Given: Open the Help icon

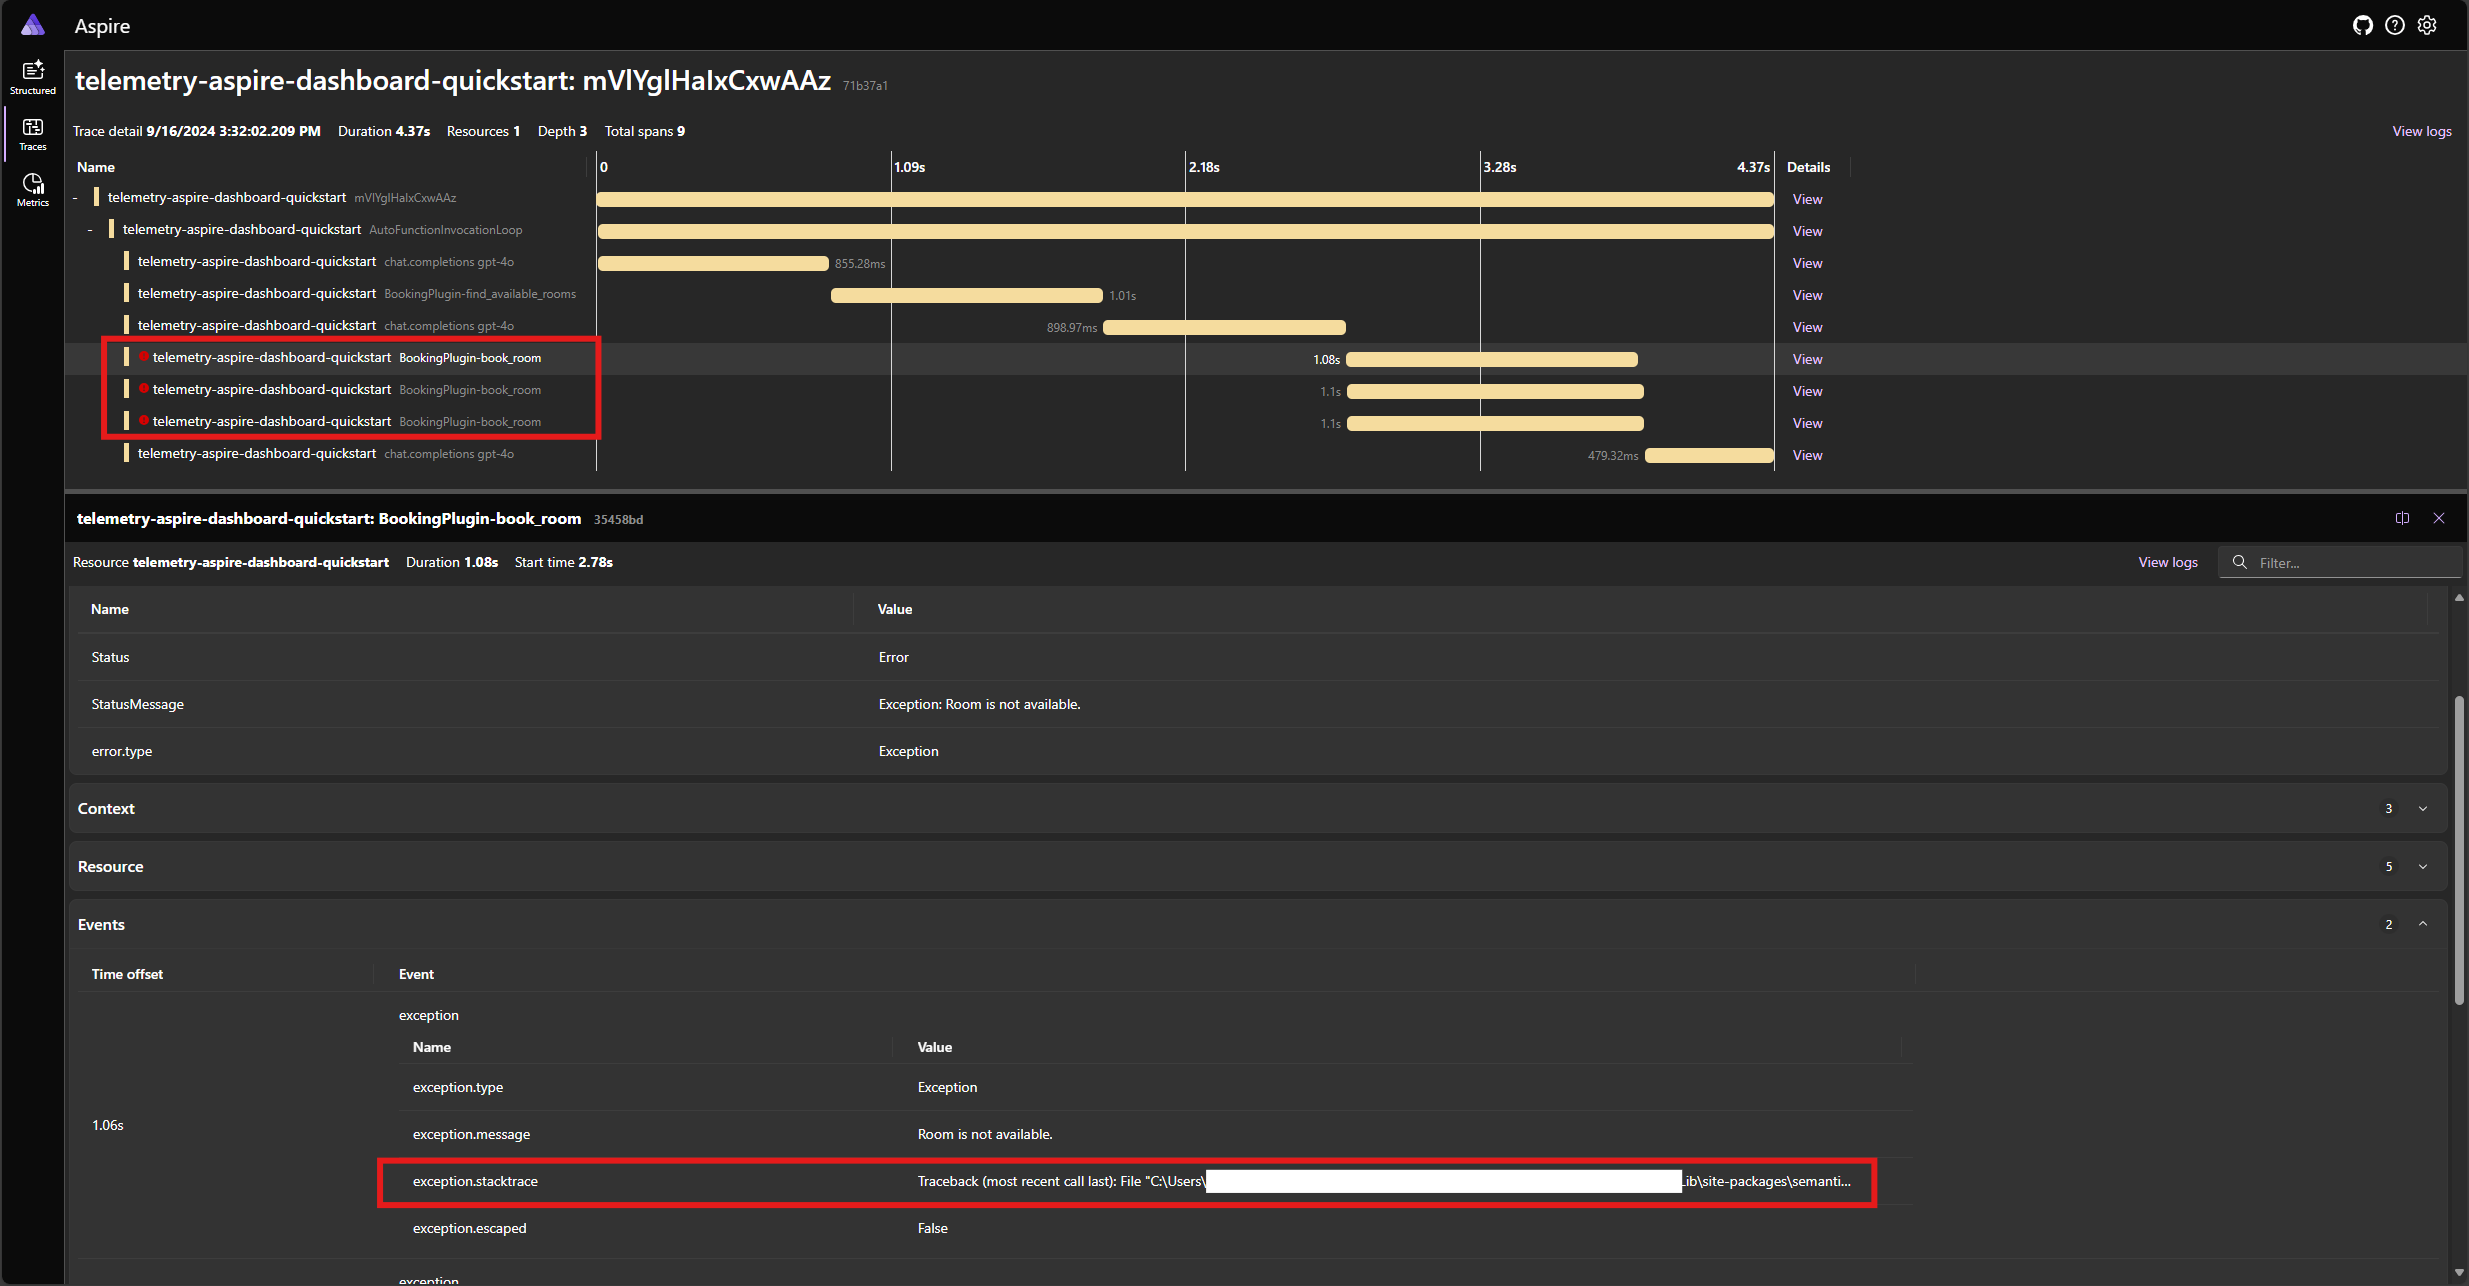Looking at the screenshot, I should click(x=2395, y=25).
